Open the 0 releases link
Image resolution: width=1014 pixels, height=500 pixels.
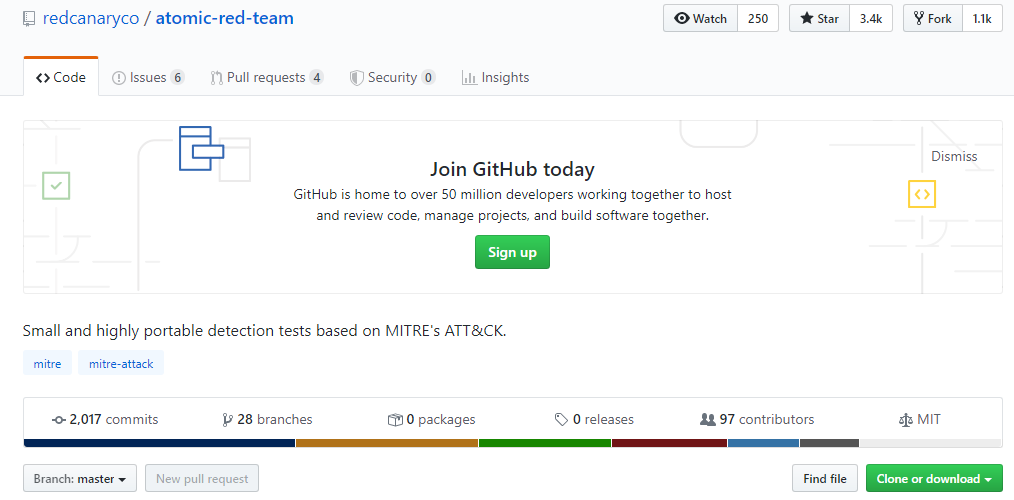pos(594,419)
